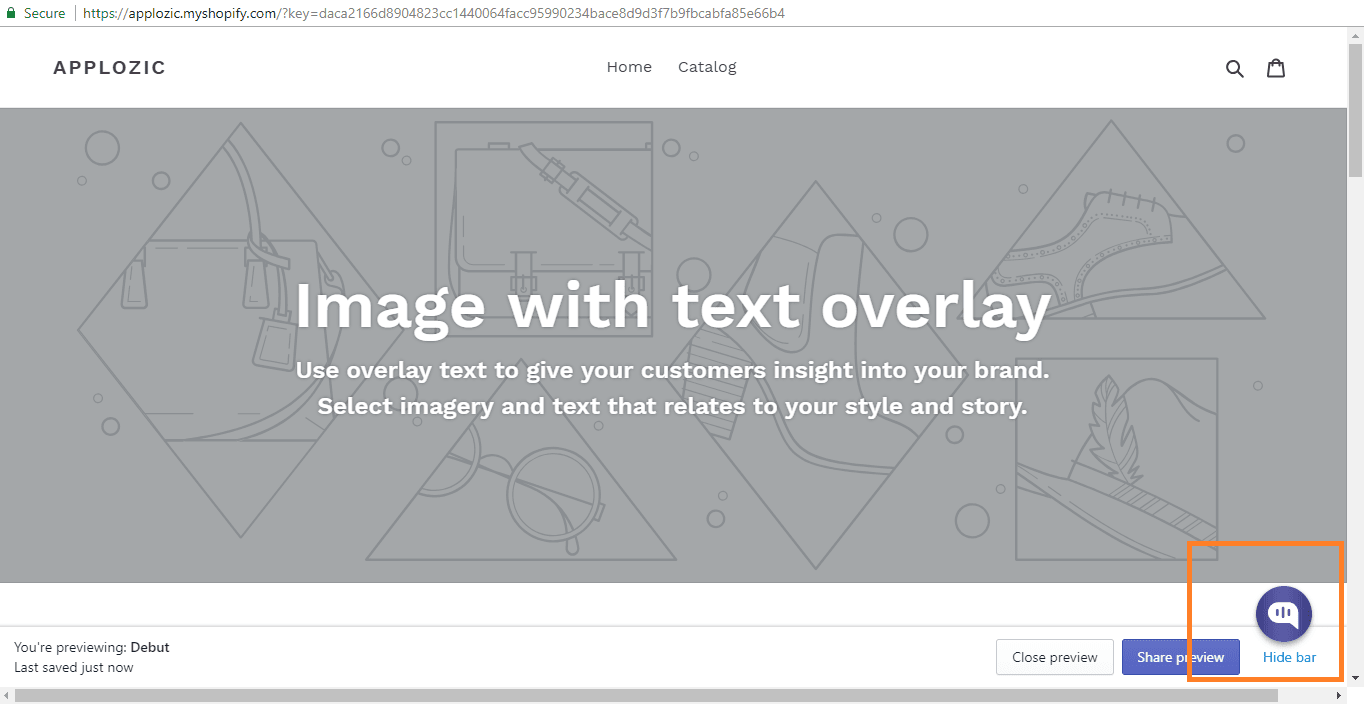Viewport: 1364px width, 704px height.
Task: Open the shopping cart icon
Action: [1276, 68]
